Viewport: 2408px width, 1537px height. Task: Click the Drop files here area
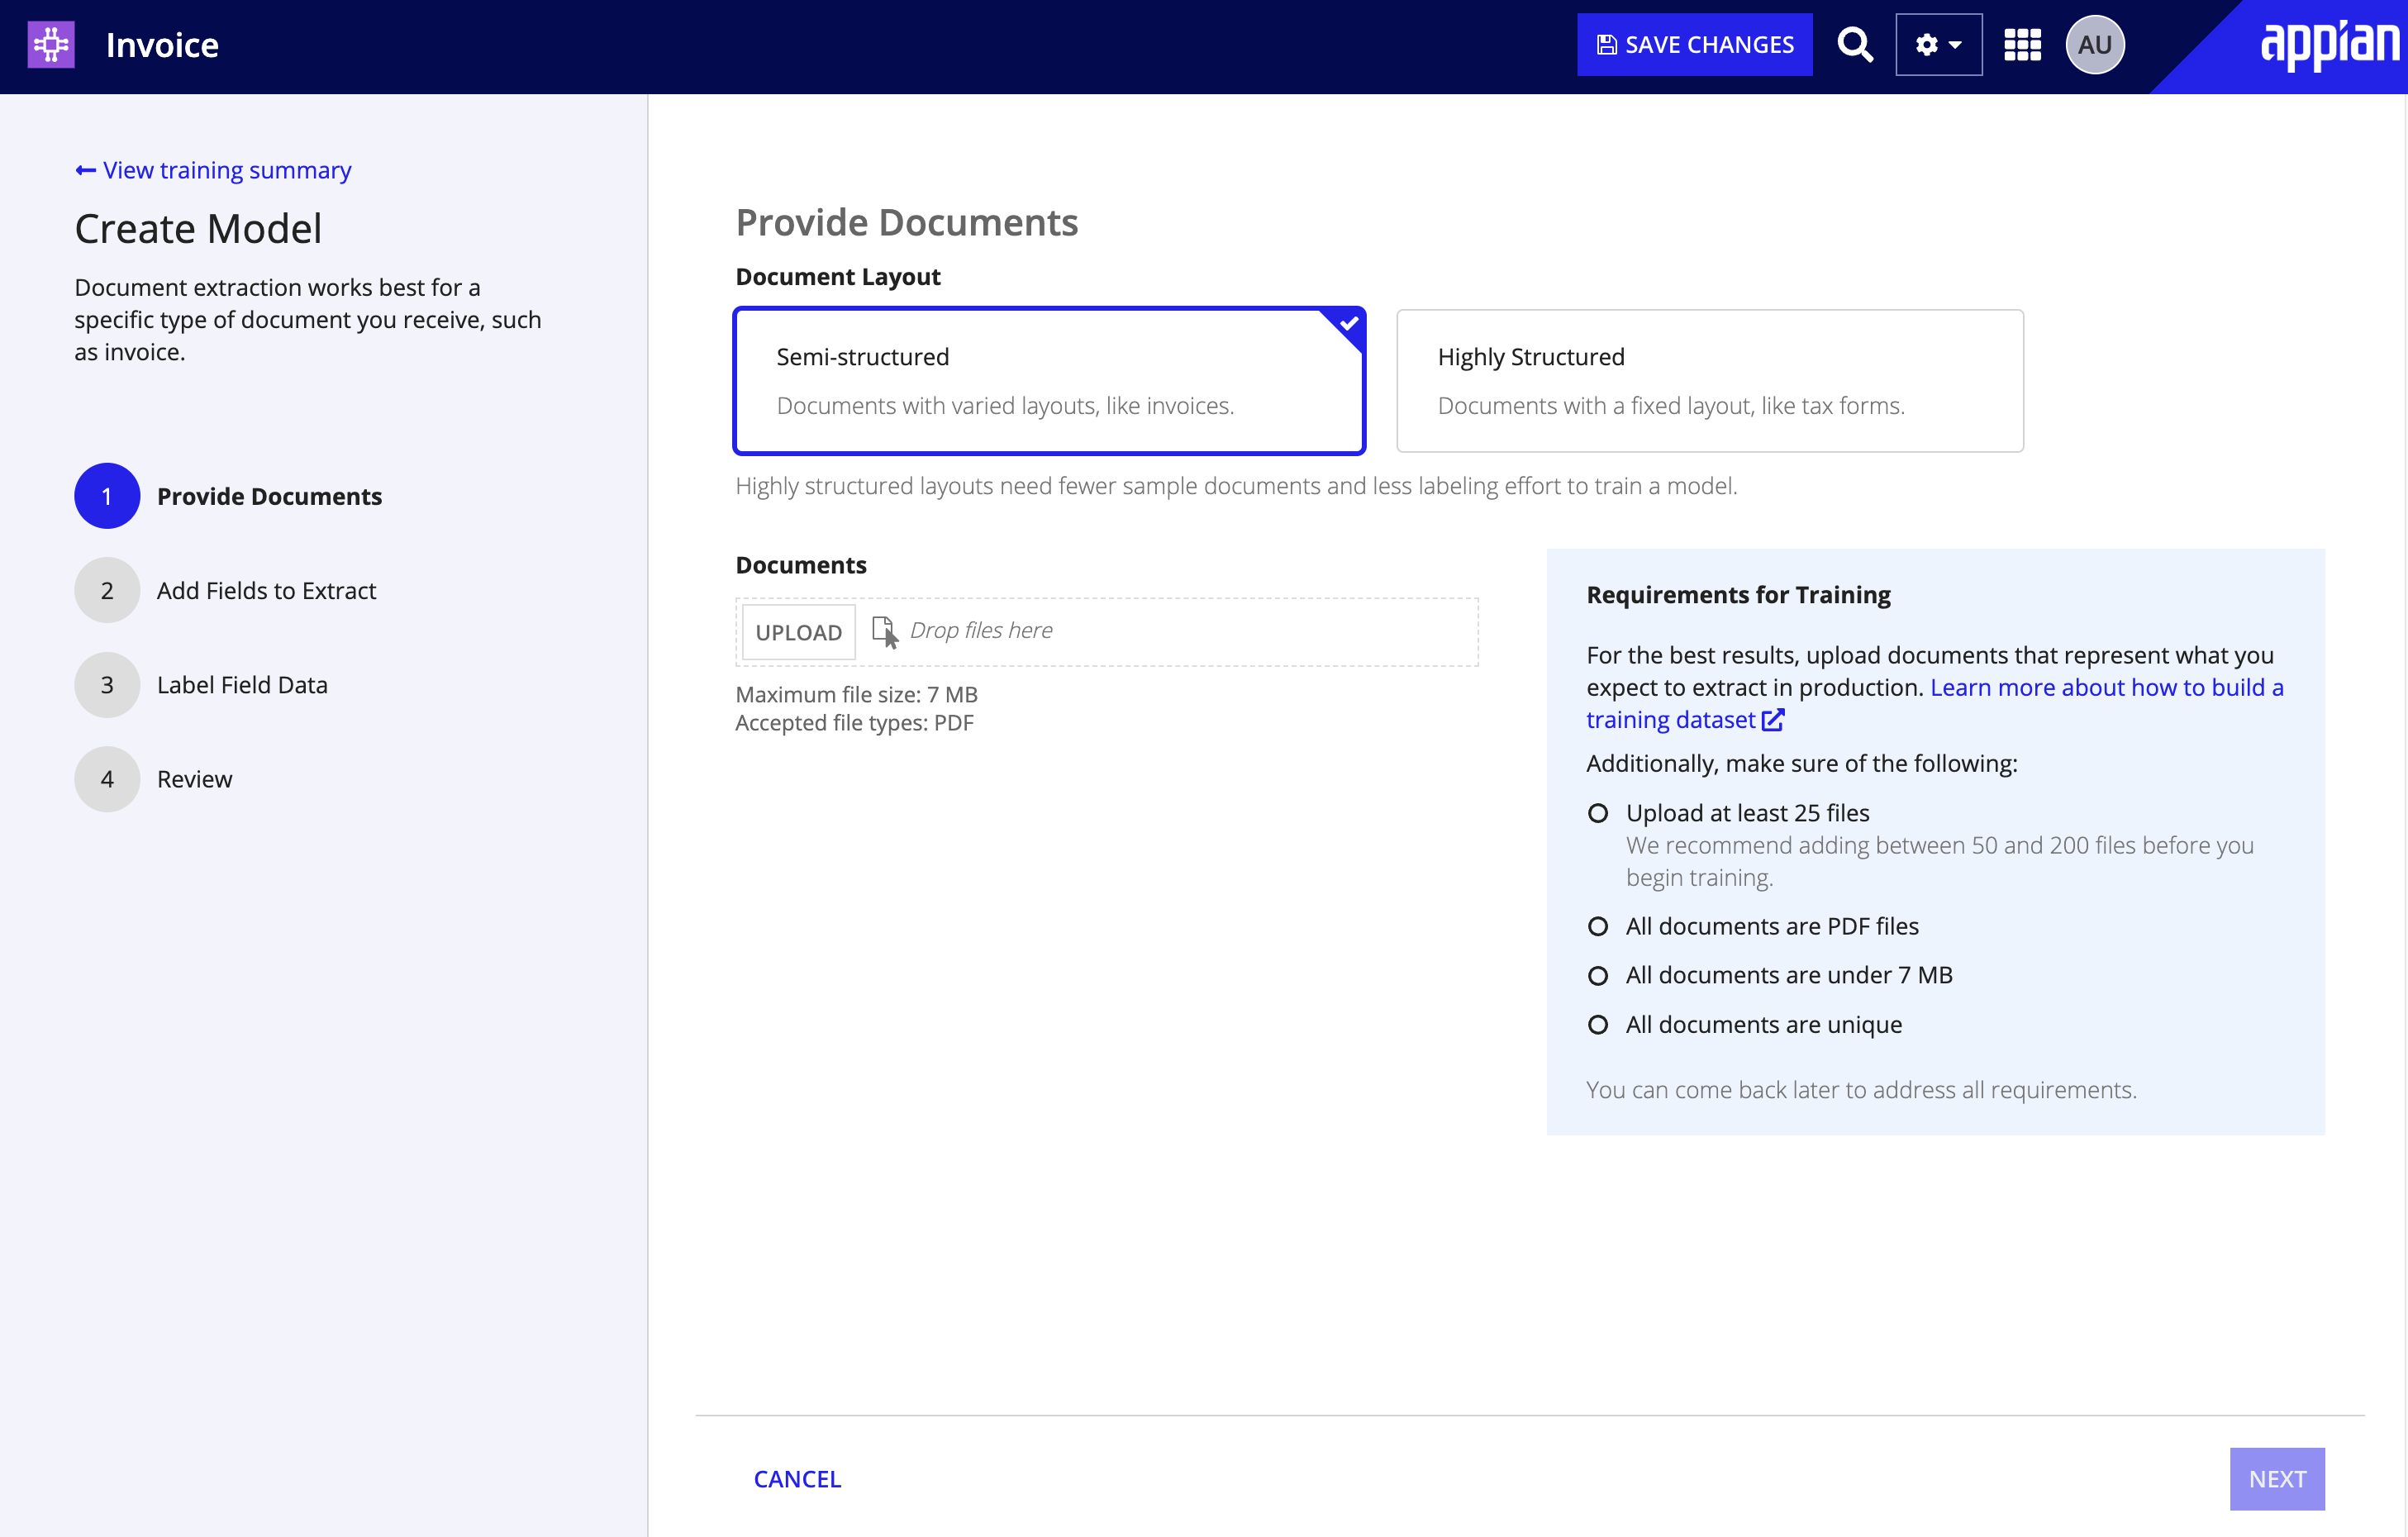(x=1107, y=632)
